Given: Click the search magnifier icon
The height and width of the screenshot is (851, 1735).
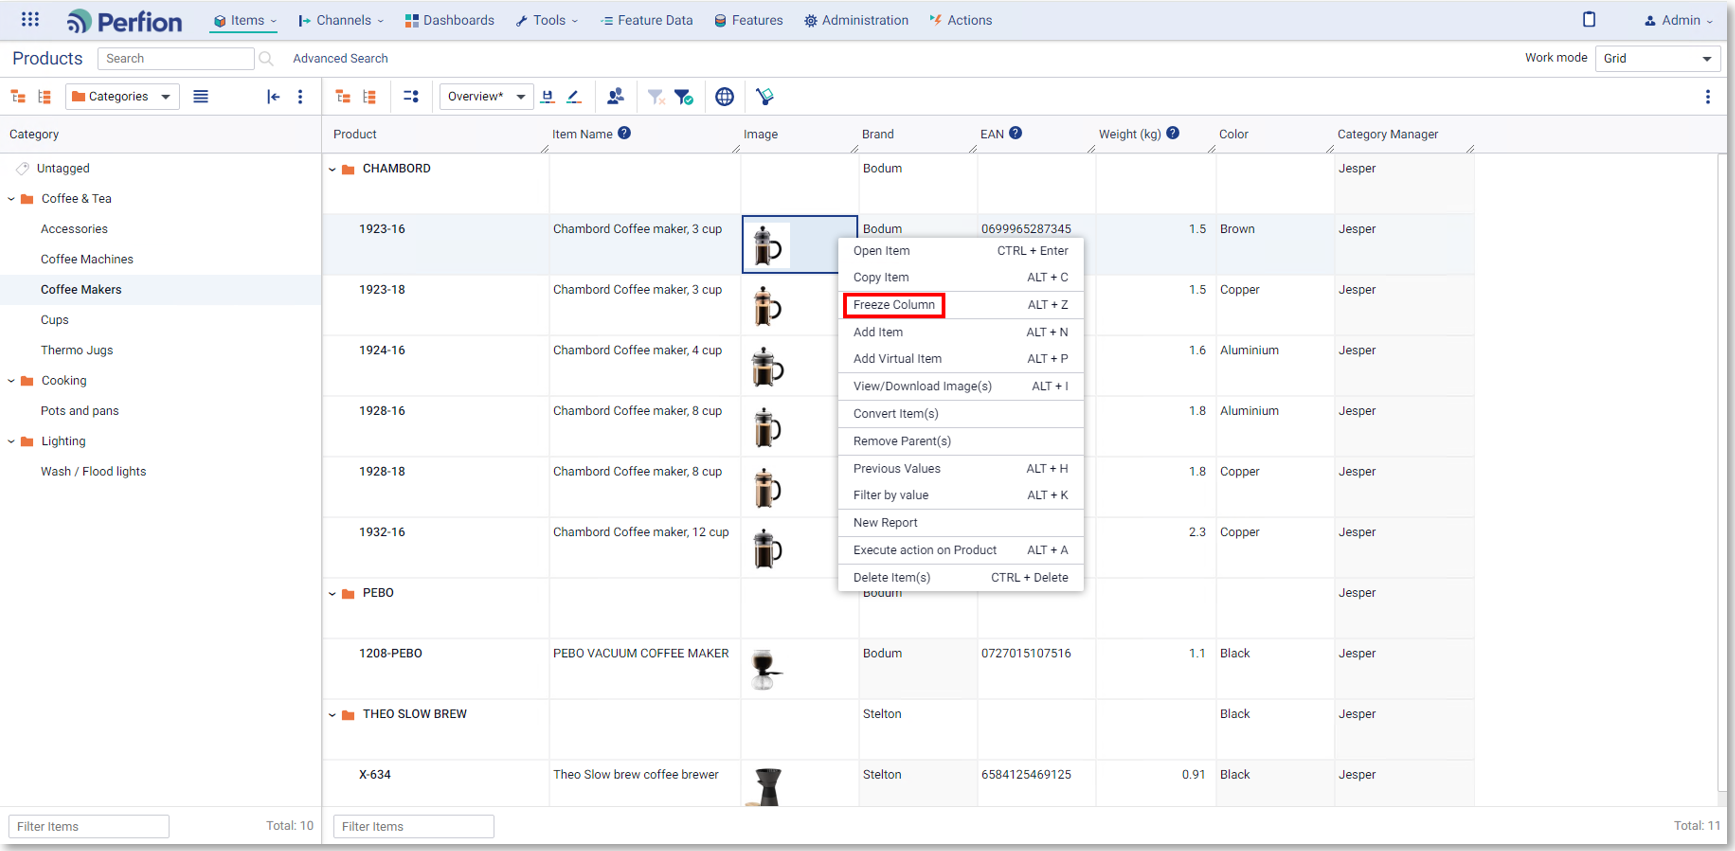Looking at the screenshot, I should point(266,59).
